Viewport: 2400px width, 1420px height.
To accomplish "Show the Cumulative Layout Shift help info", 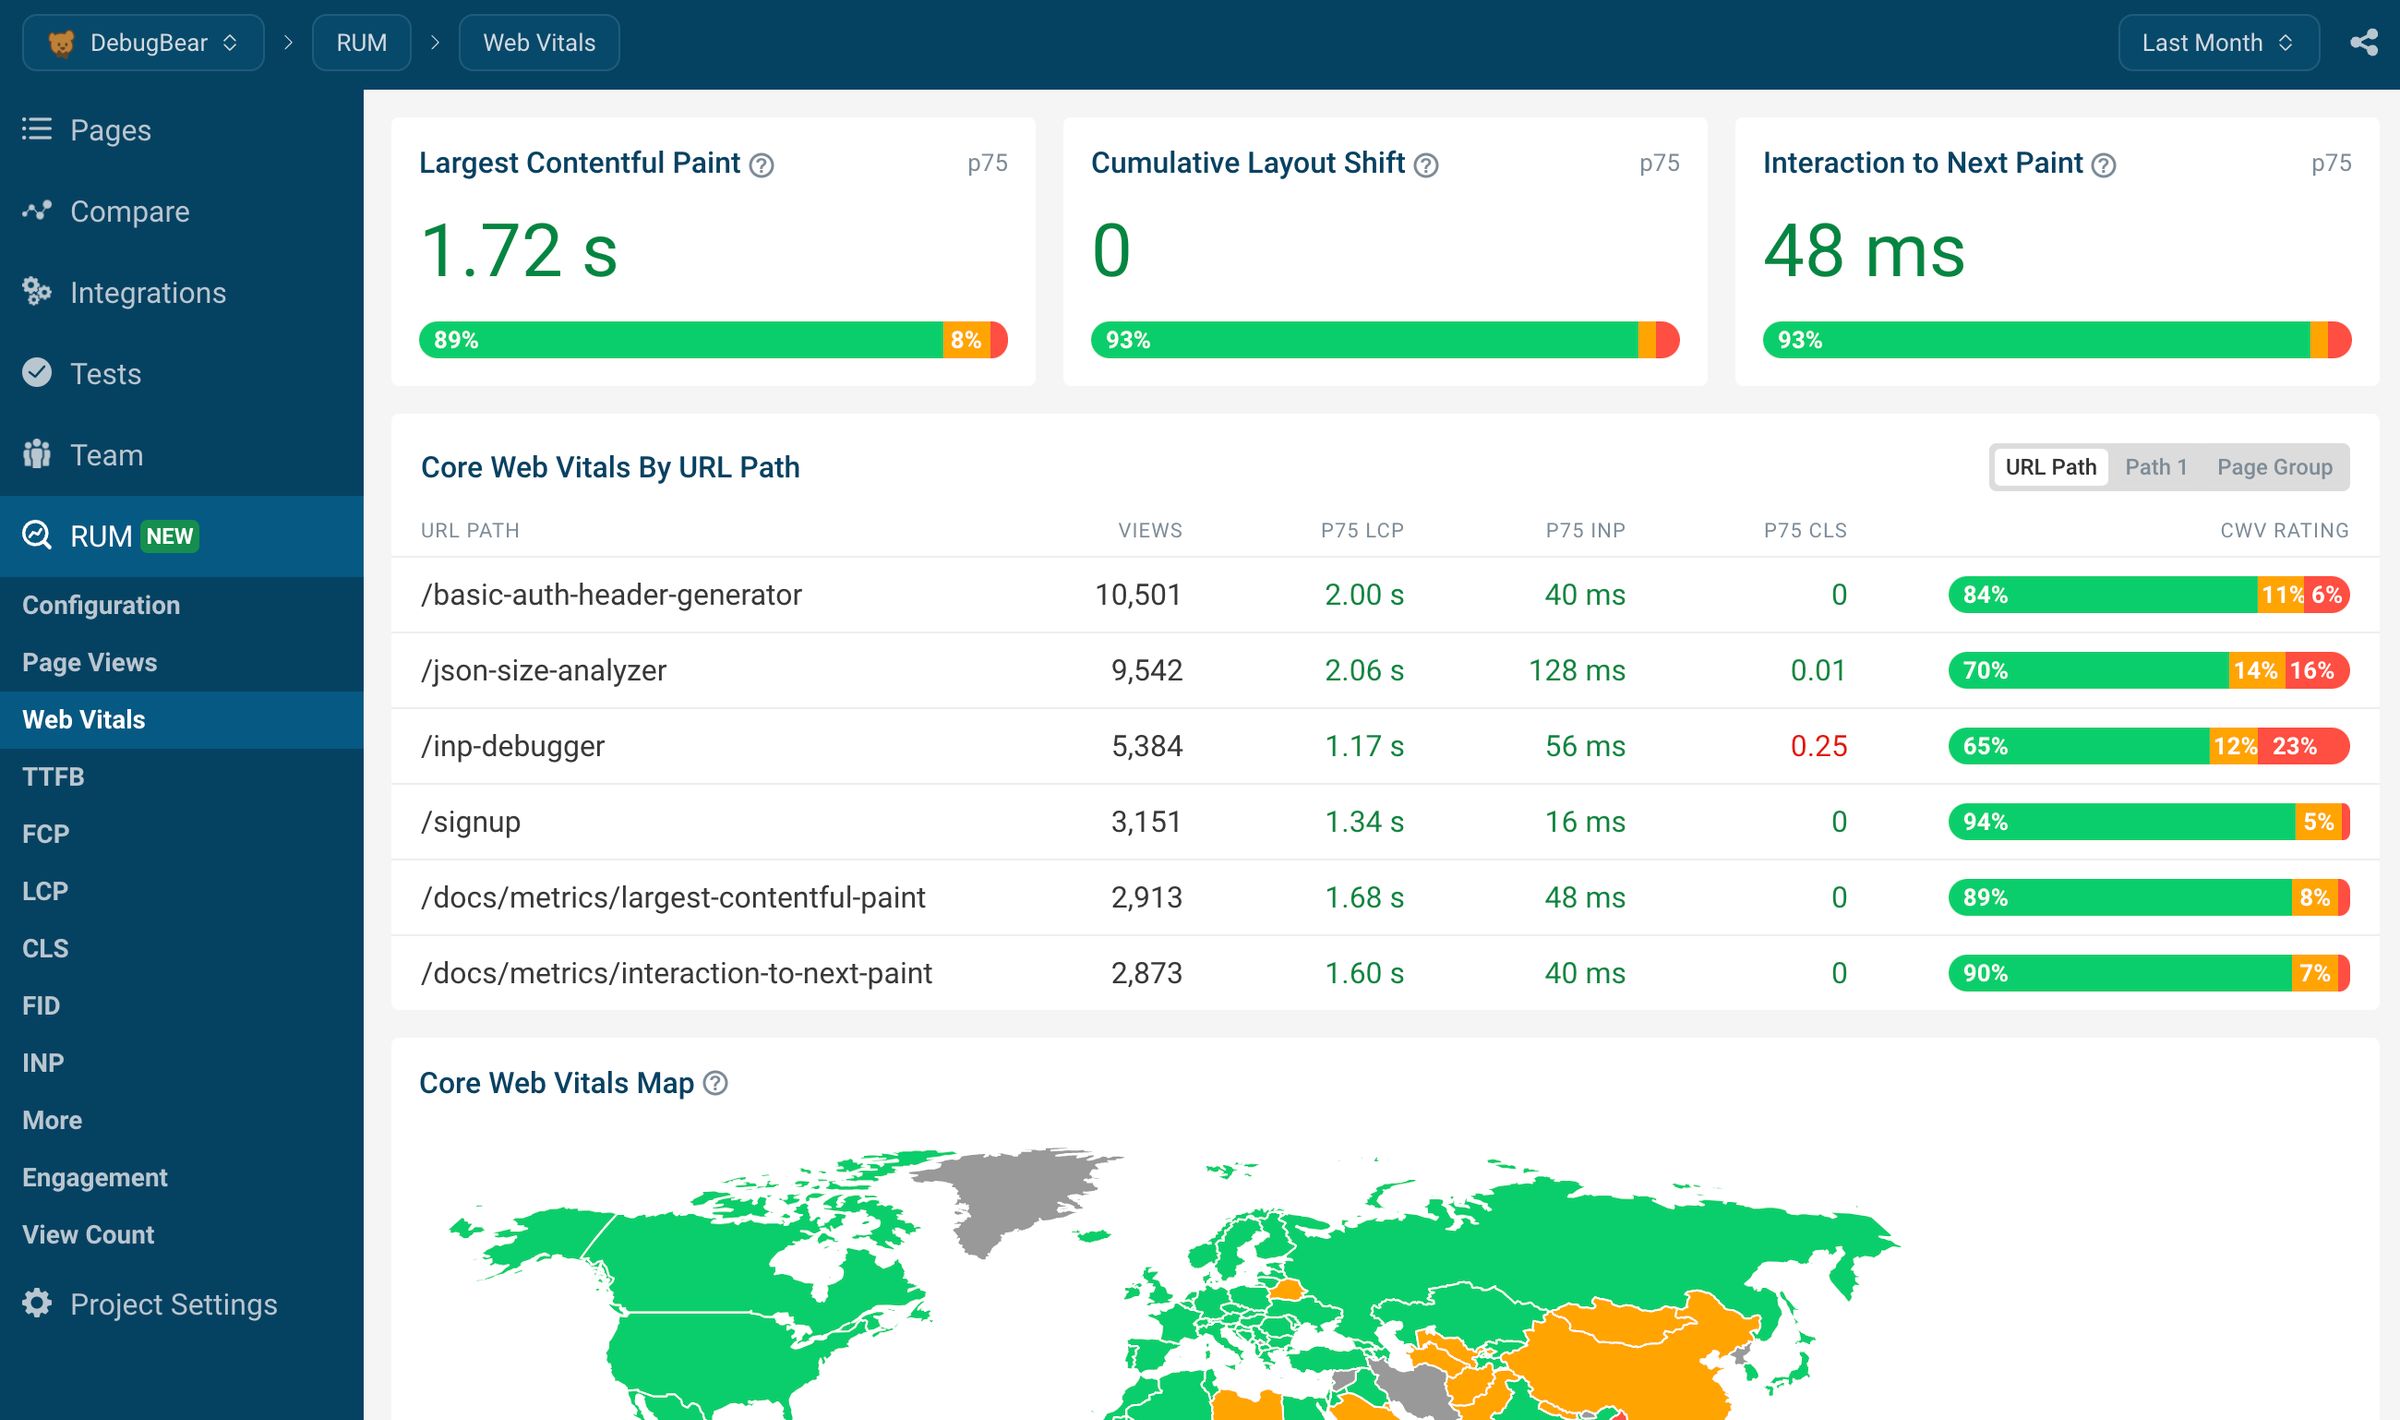I will tap(1427, 165).
